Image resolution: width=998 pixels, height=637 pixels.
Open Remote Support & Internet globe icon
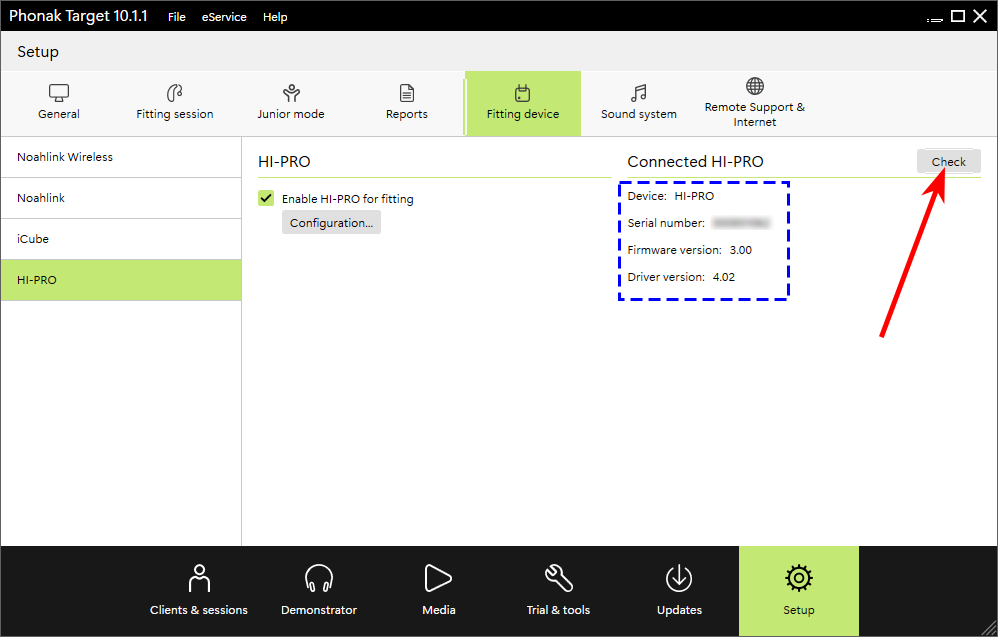[x=755, y=87]
